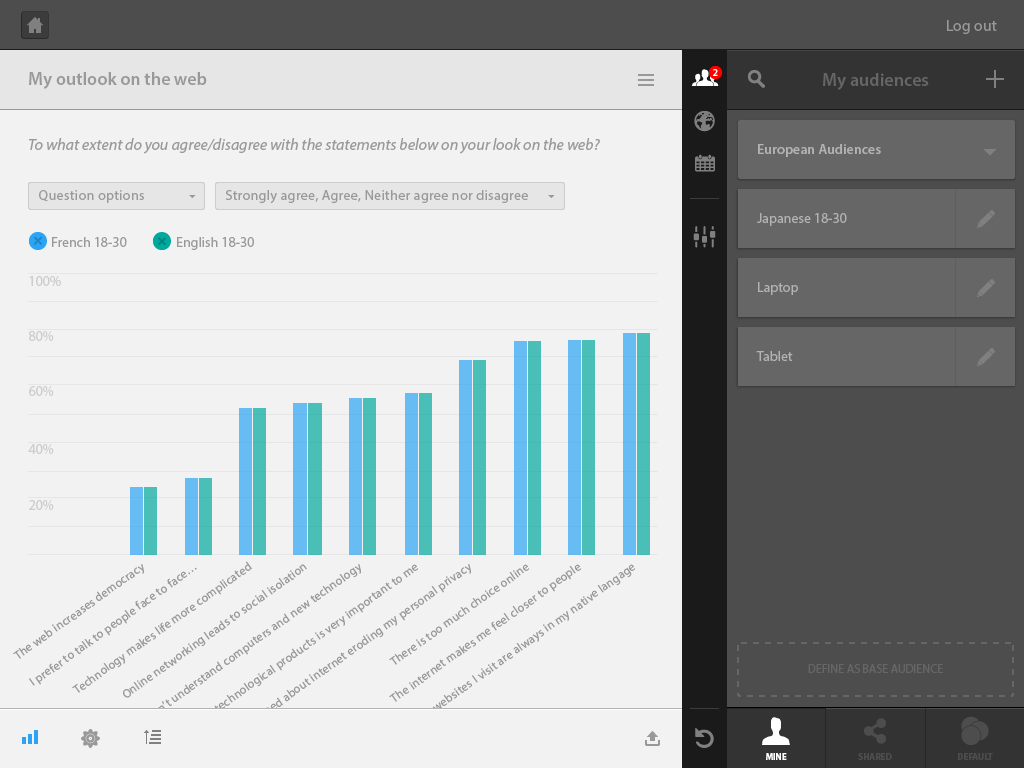The height and width of the screenshot is (768, 1024).
Task: Add a new audience with plus icon
Action: 994,79
